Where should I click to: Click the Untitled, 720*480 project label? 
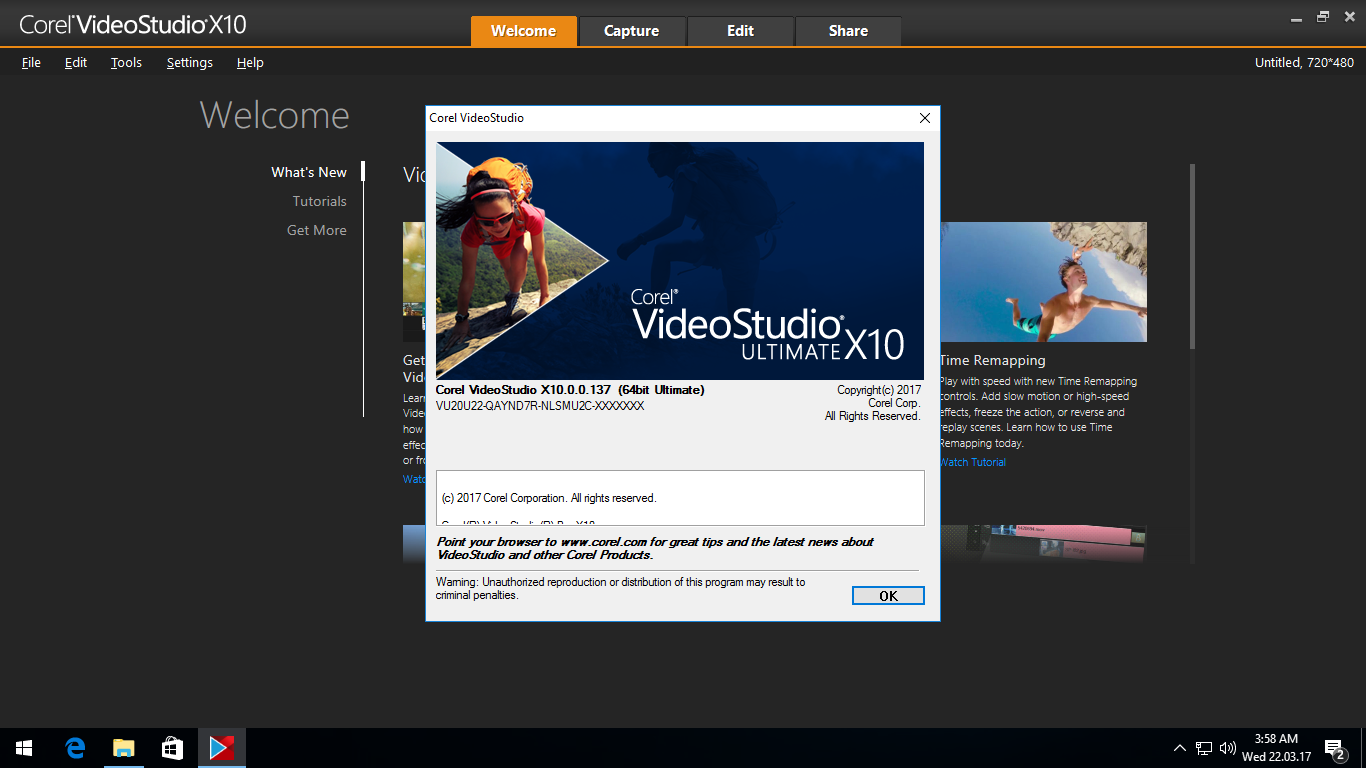pyautogui.click(x=1304, y=62)
